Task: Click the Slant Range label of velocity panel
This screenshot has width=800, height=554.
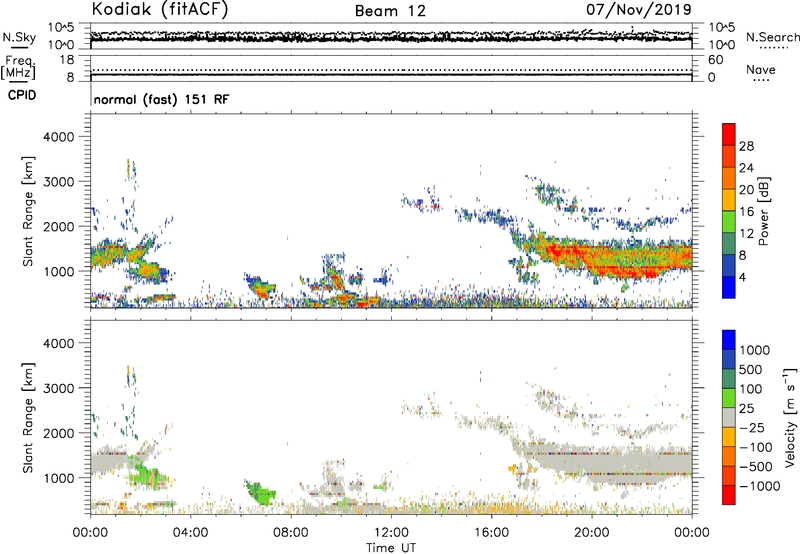Action: pyautogui.click(x=28, y=417)
